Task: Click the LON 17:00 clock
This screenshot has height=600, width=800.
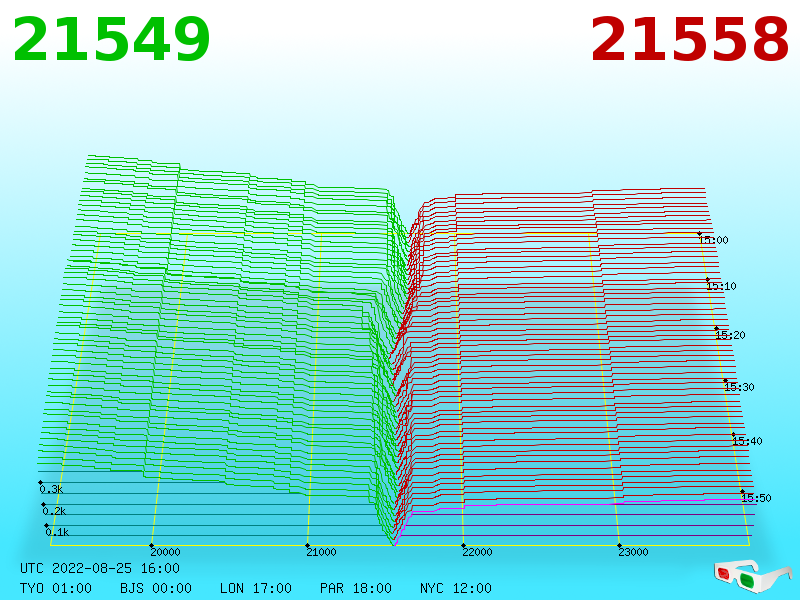Action: click(256, 588)
